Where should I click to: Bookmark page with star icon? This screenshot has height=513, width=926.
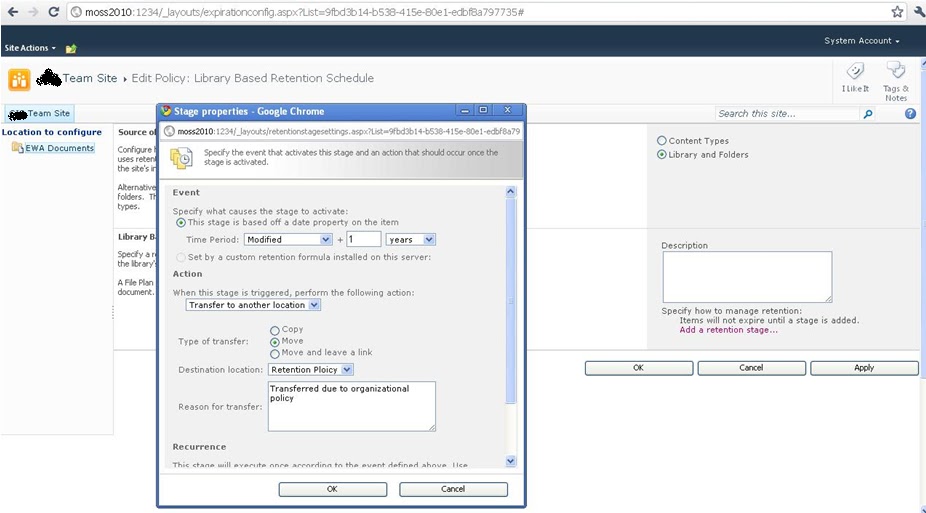897,12
